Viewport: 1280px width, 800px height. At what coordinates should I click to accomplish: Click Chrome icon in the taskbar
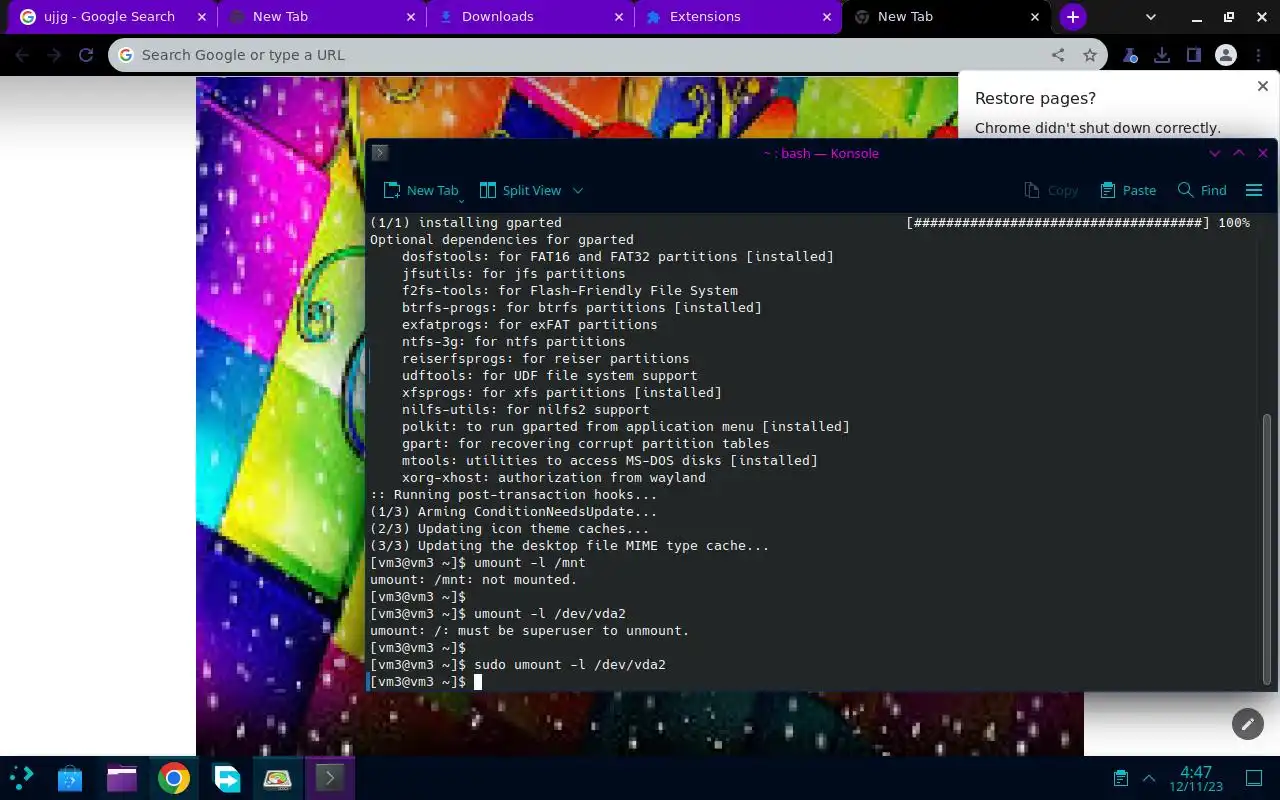pos(174,778)
